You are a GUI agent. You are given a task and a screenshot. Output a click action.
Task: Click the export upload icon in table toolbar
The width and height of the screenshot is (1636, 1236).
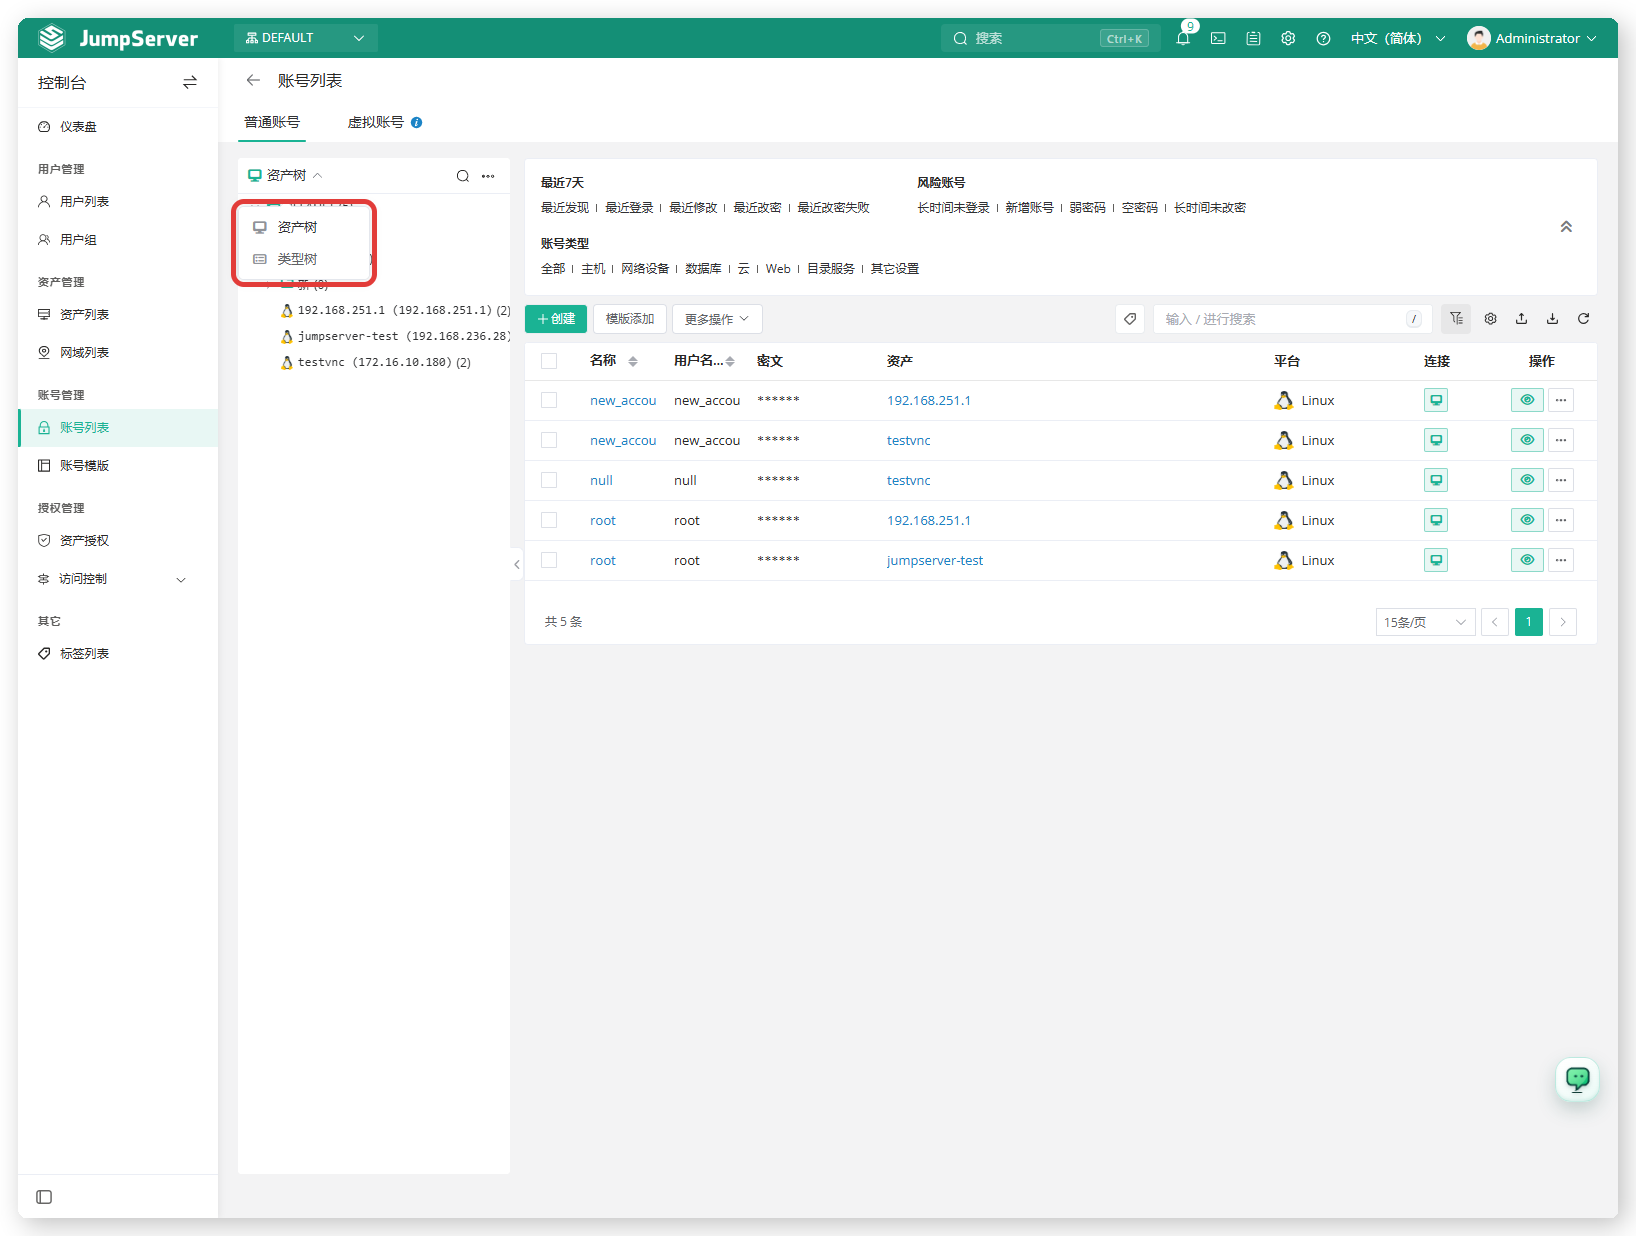[x=1521, y=318]
